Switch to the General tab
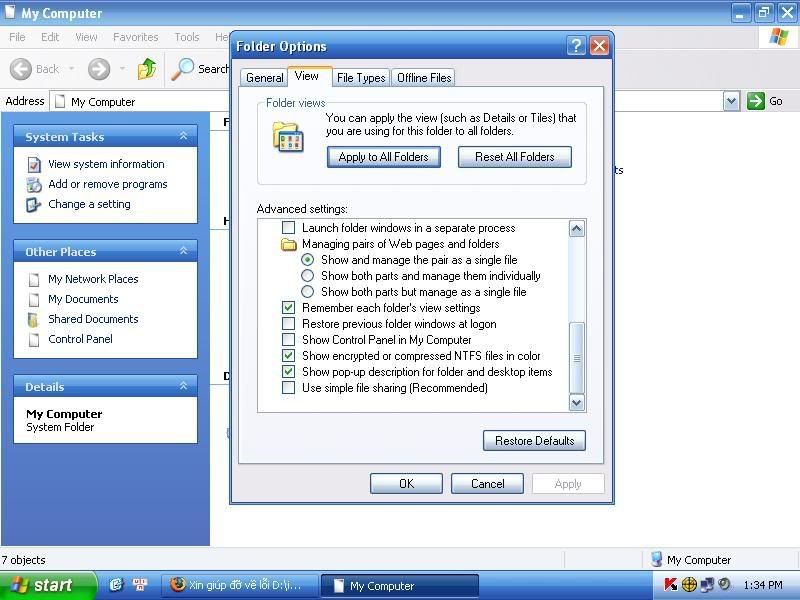Image resolution: width=800 pixels, height=600 pixels. (x=264, y=78)
